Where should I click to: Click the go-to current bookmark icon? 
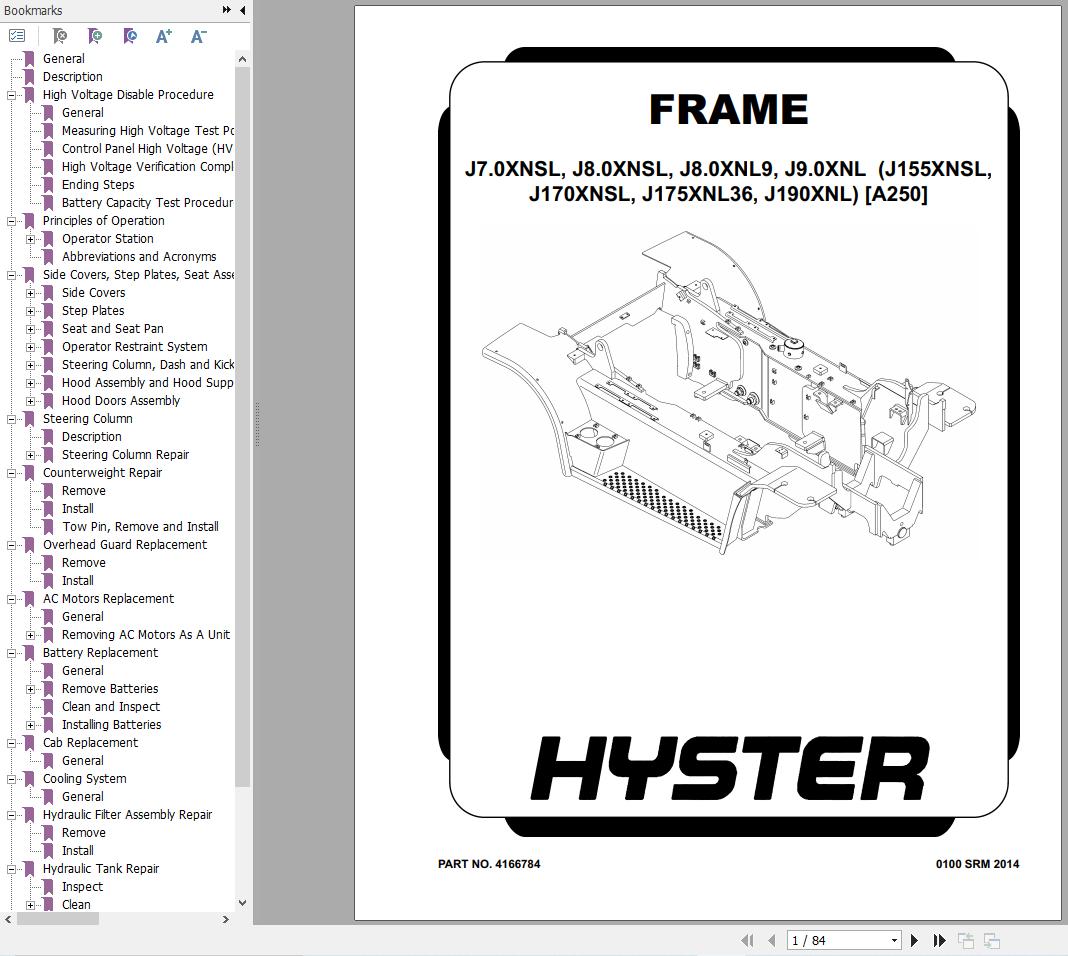click(x=129, y=36)
